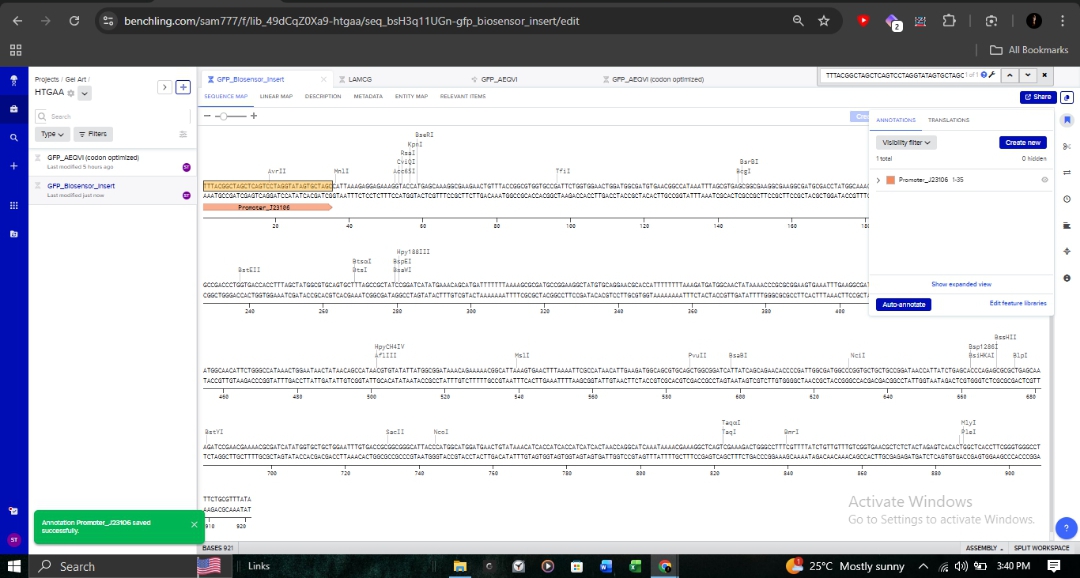This screenshot has height=578, width=1080.
Task: Click the version history clock icon on right rail
Action: click(1066, 199)
